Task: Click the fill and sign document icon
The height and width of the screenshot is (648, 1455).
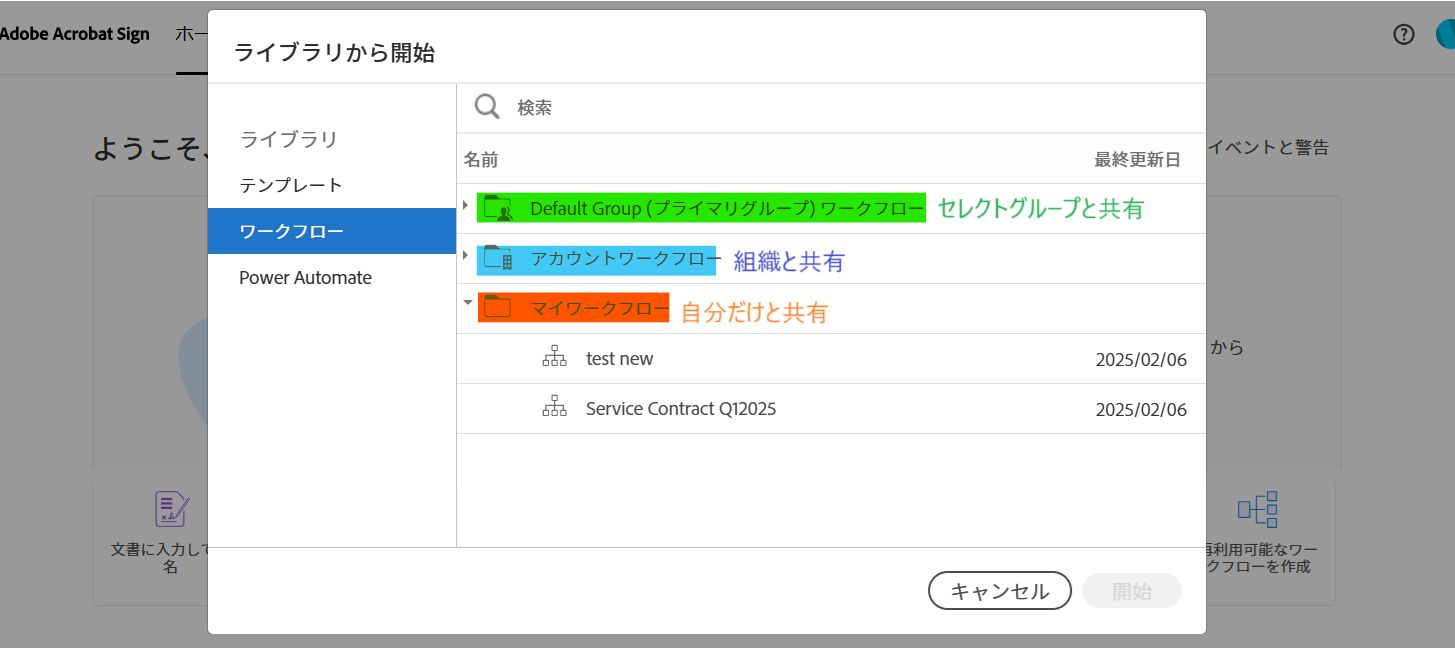Action: pos(171,509)
